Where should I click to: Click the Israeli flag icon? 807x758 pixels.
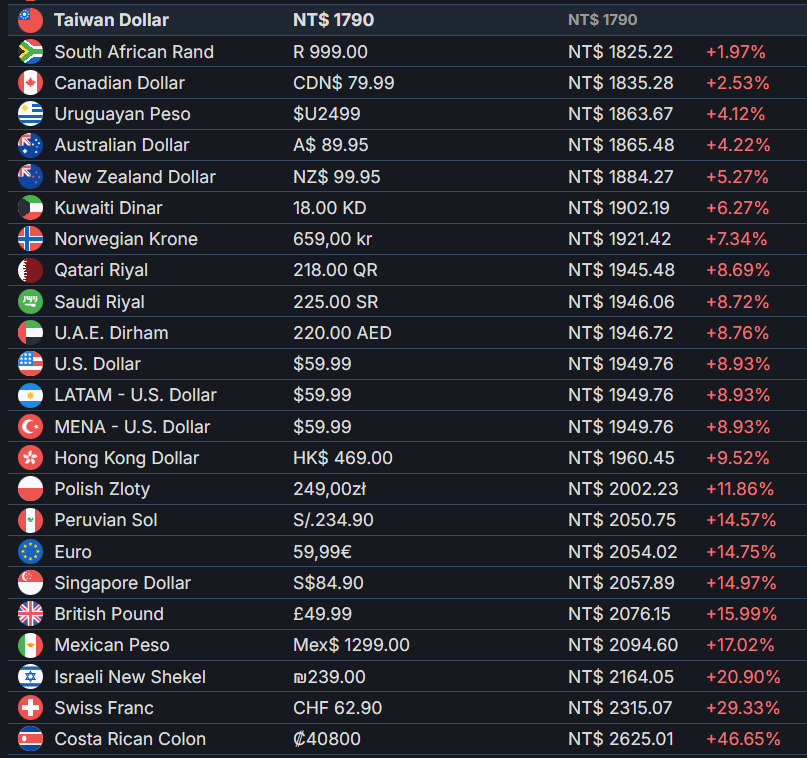(x=30, y=677)
